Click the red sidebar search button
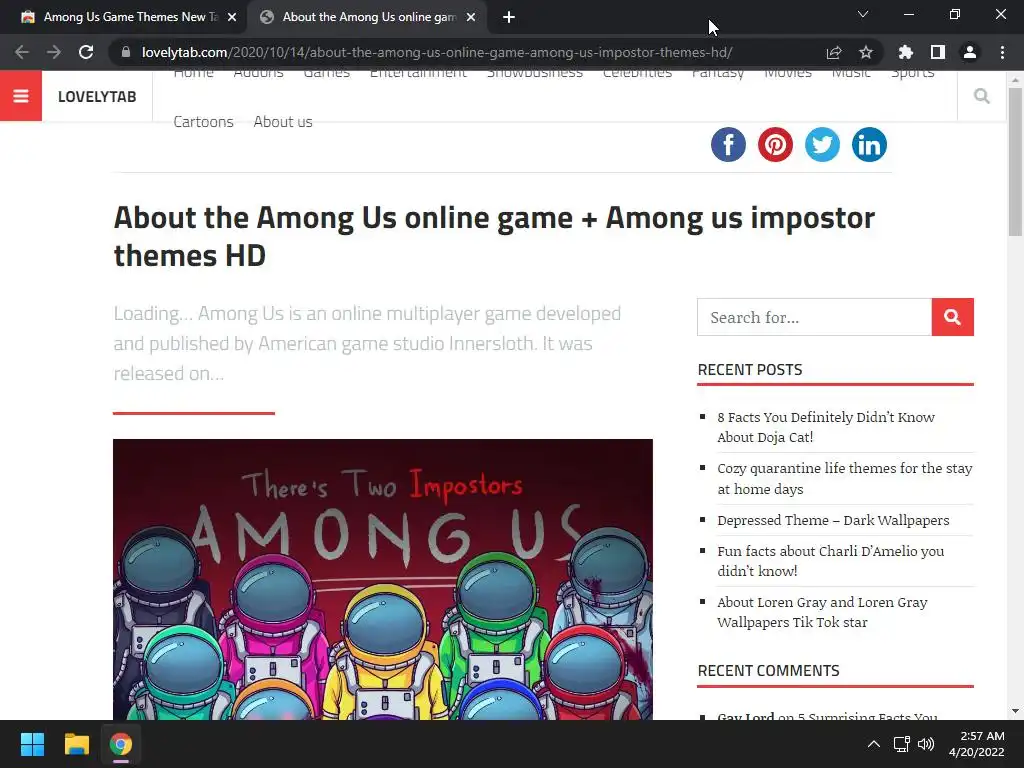The height and width of the screenshot is (768, 1024). click(x=952, y=317)
